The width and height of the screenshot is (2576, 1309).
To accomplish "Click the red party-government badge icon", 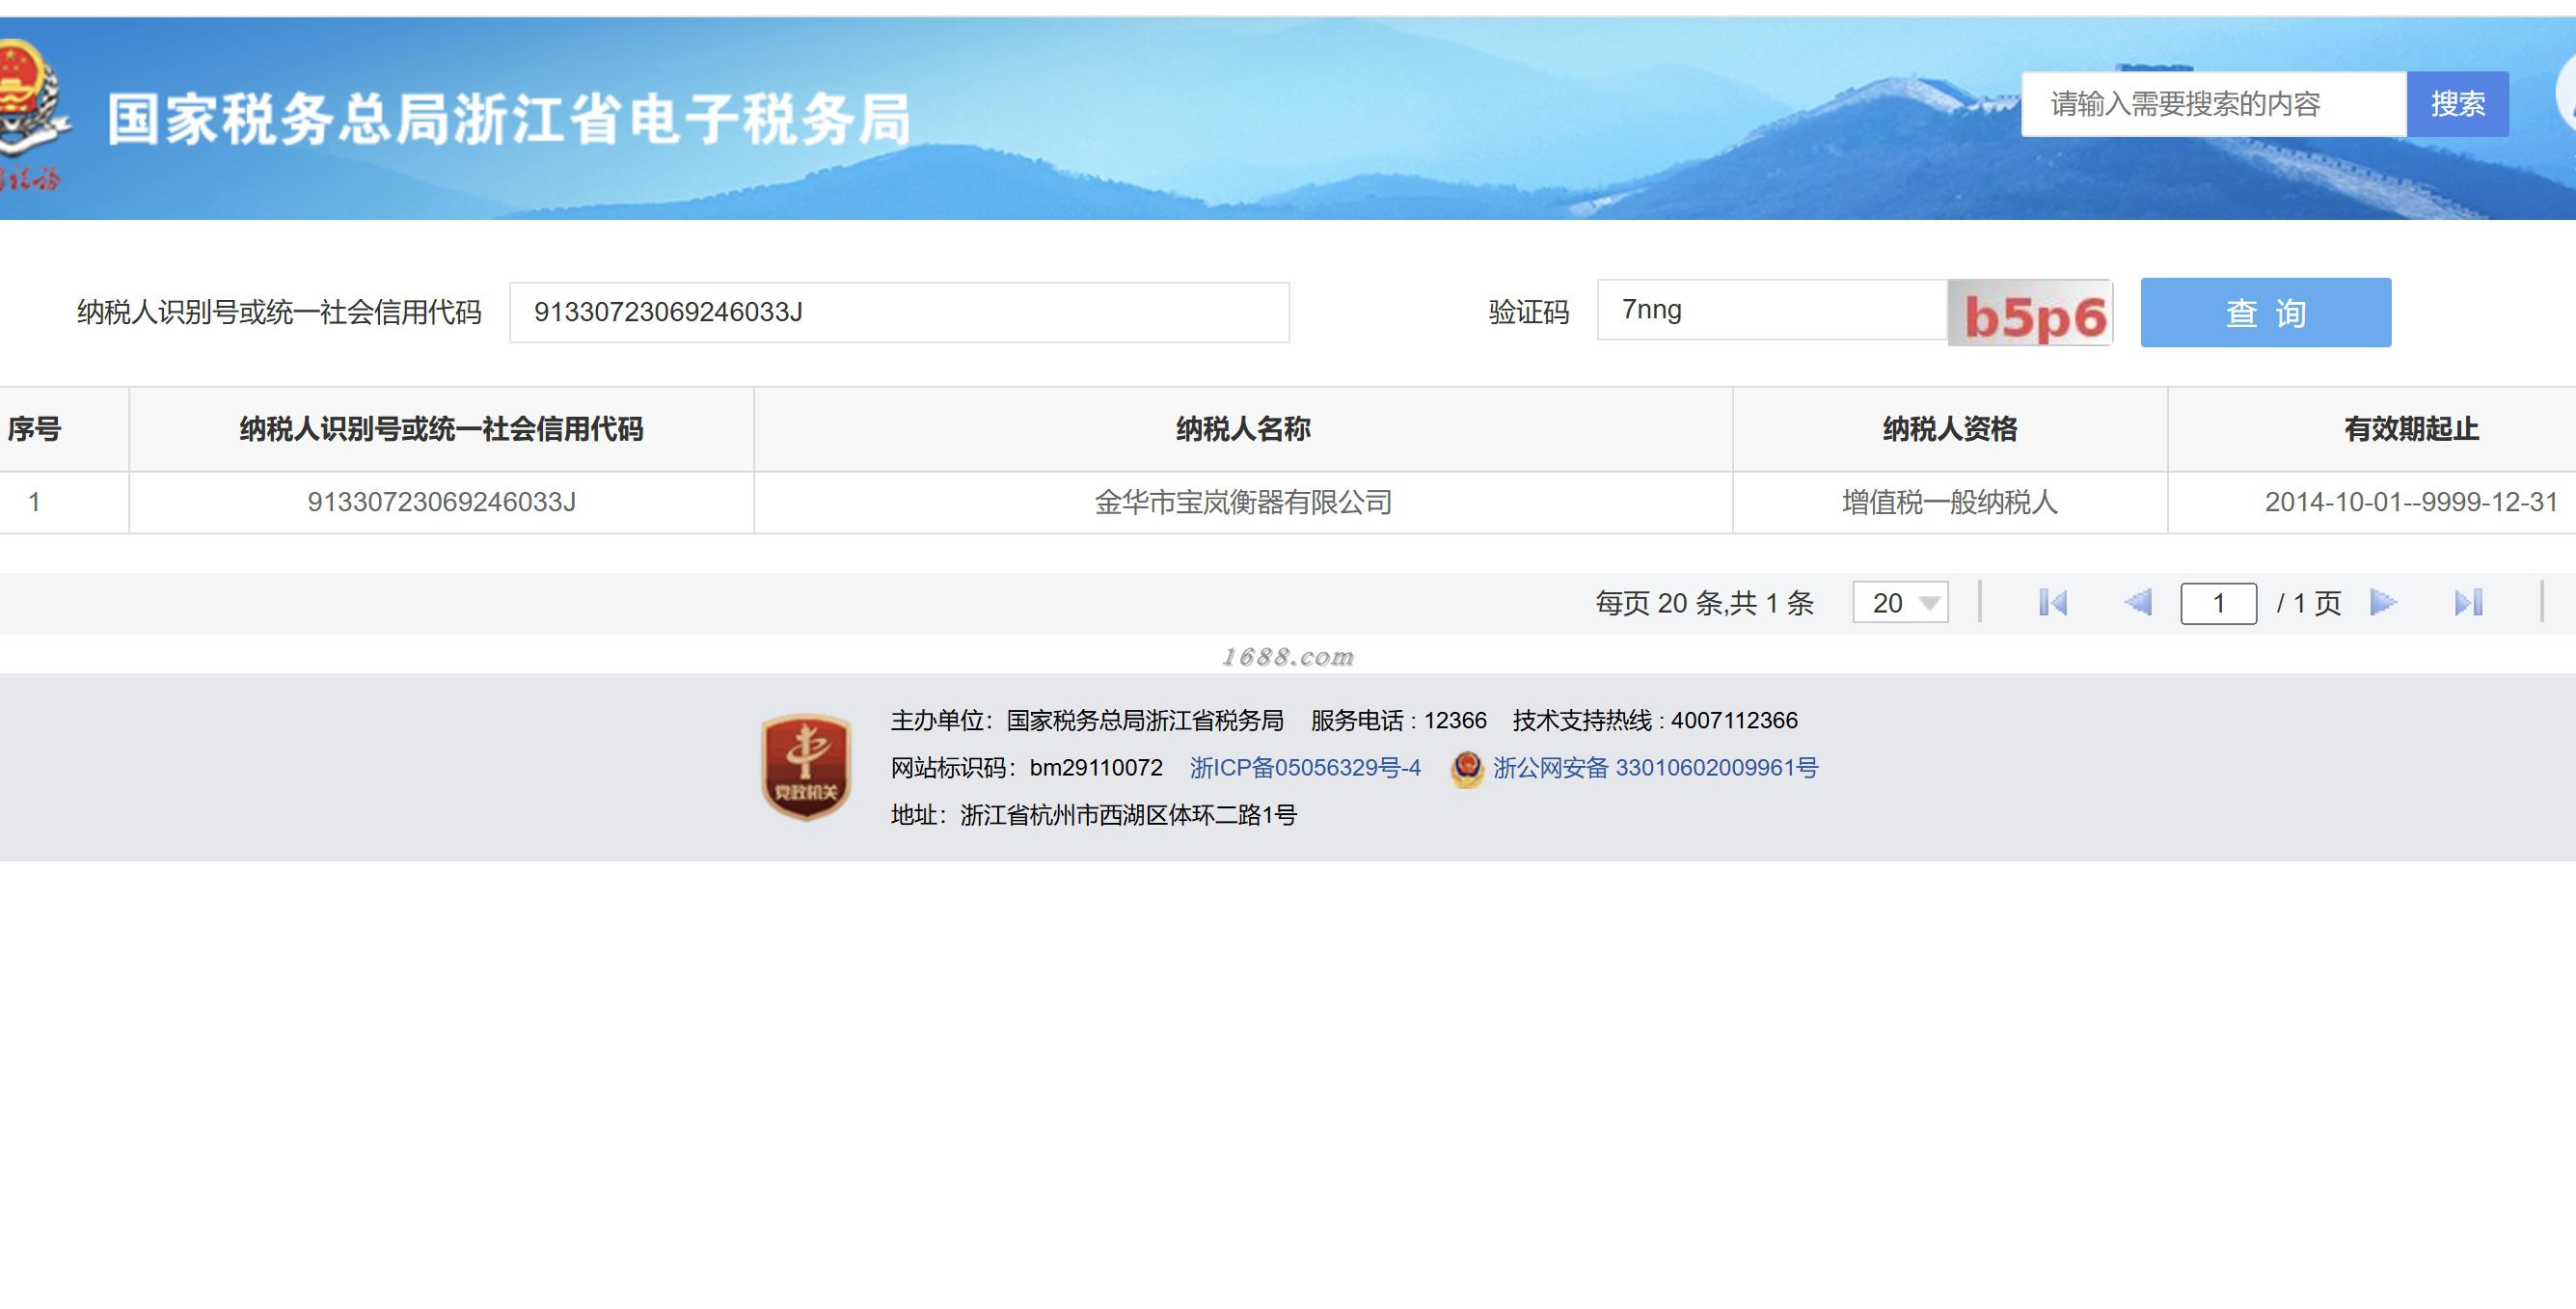I will [x=806, y=767].
